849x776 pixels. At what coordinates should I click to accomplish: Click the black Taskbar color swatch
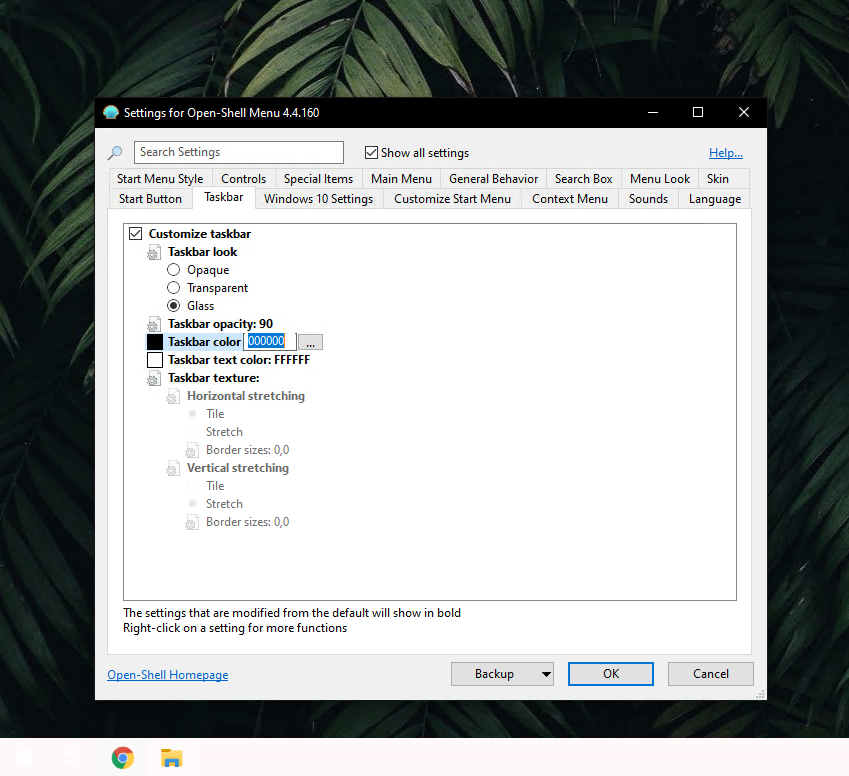(155, 342)
